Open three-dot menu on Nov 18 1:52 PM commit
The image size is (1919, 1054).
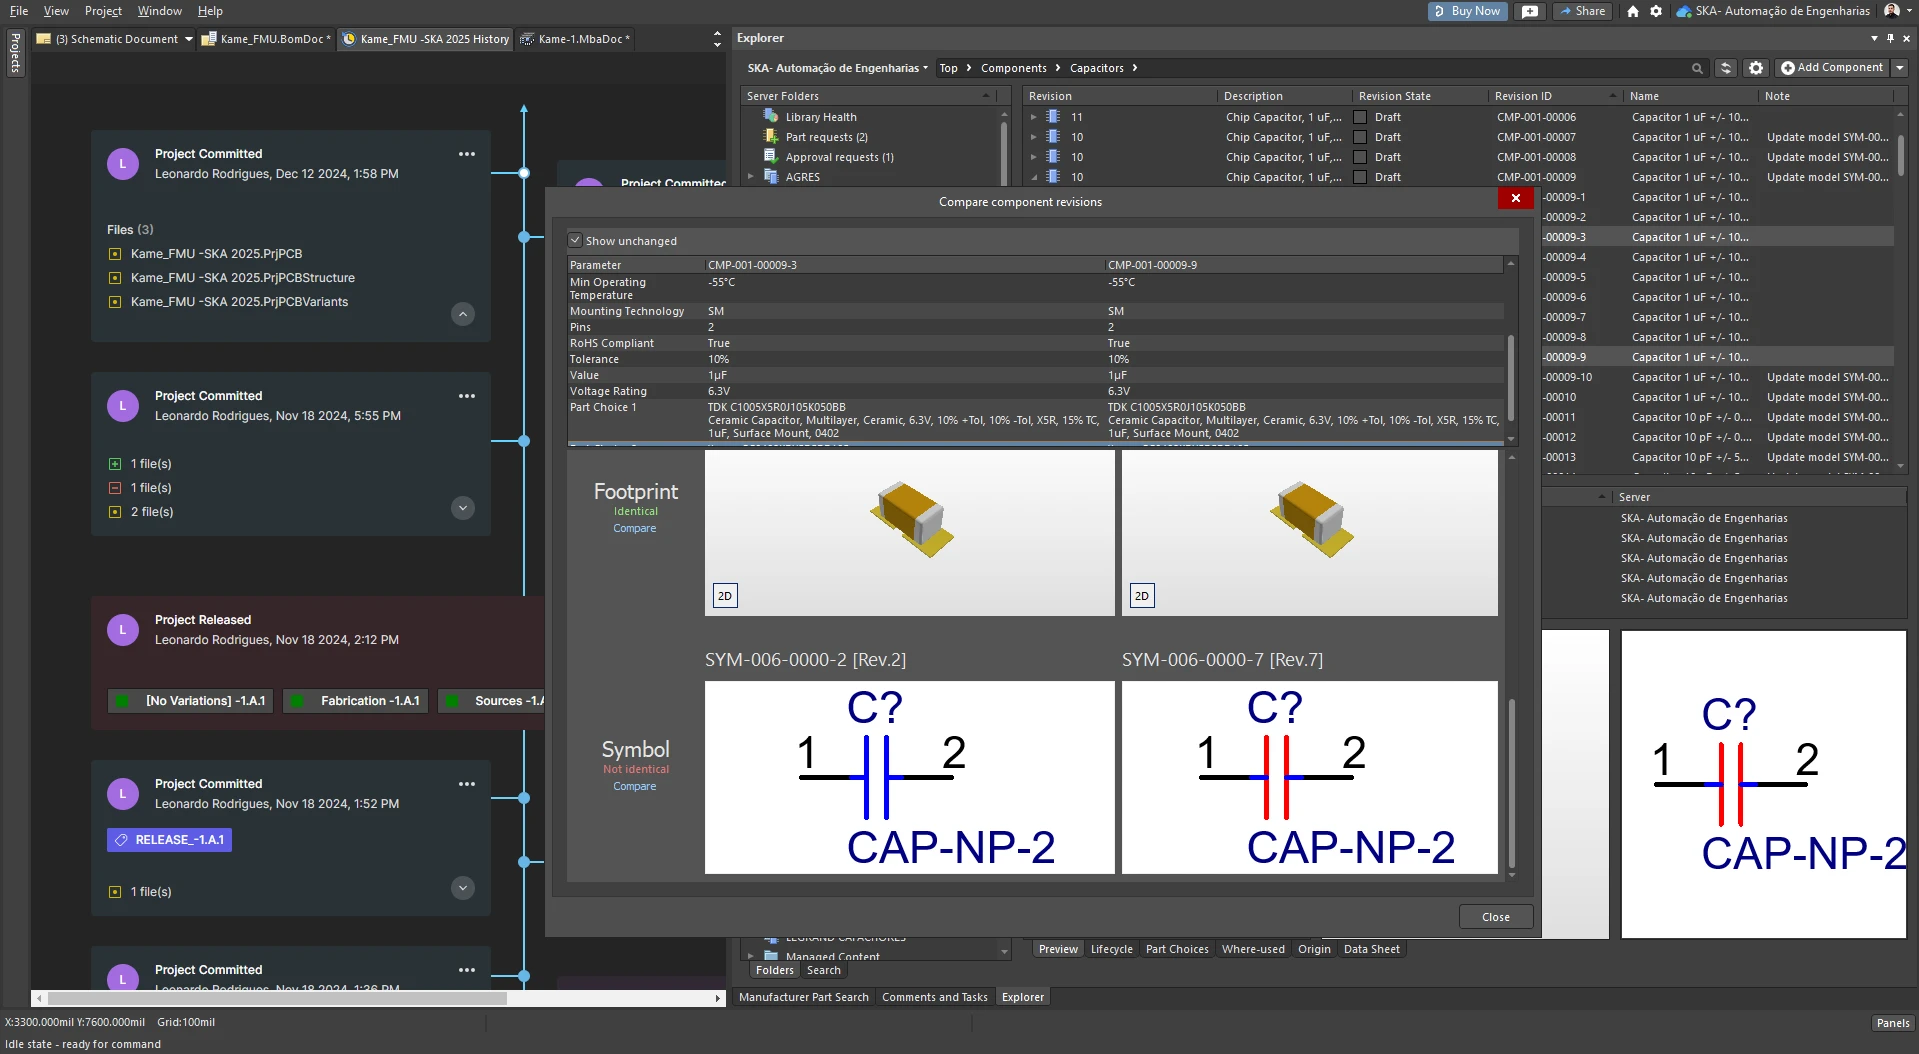point(467,784)
